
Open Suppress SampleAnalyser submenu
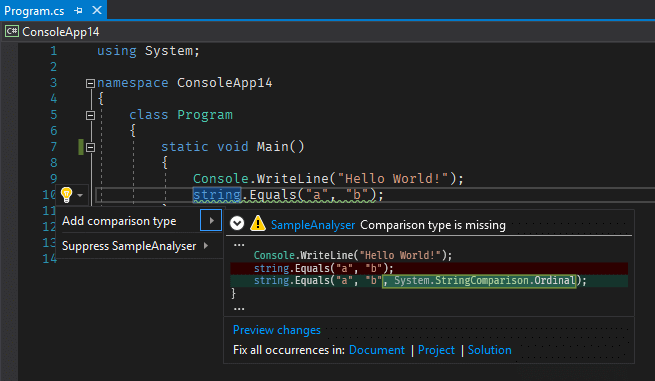click(135, 246)
